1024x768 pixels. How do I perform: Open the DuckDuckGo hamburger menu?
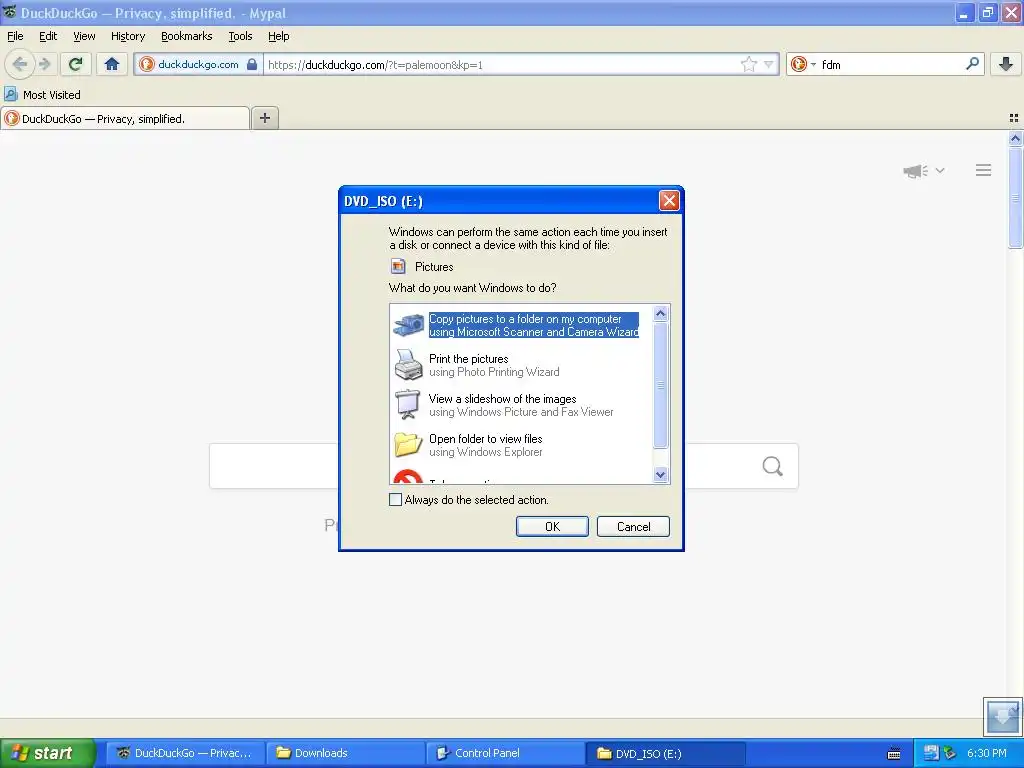tap(984, 170)
